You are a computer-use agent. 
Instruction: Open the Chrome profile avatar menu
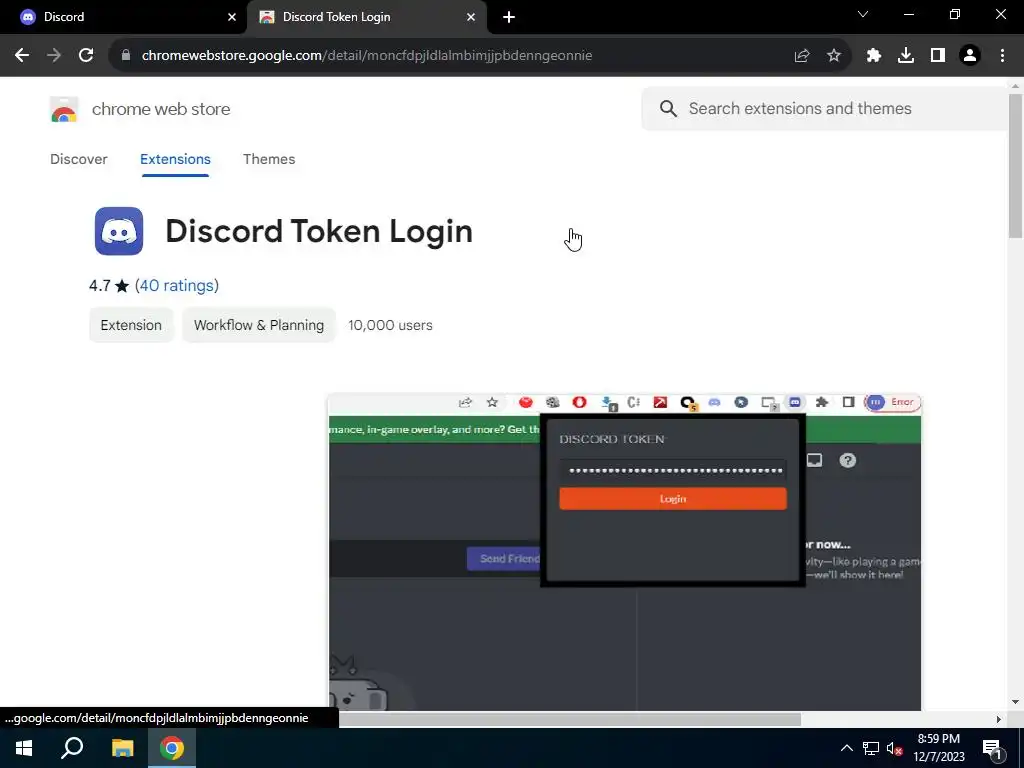pos(970,56)
